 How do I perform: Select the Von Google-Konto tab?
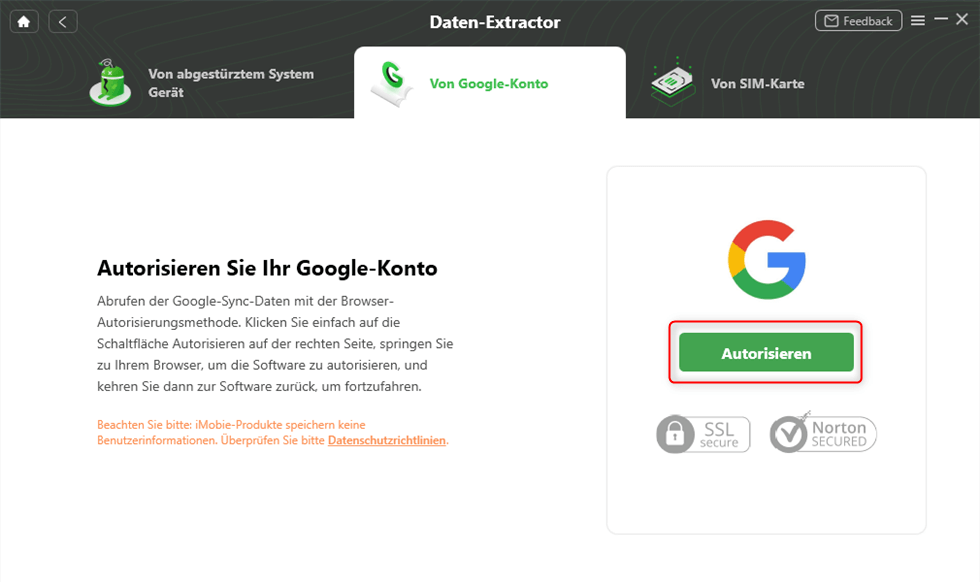click(x=490, y=83)
